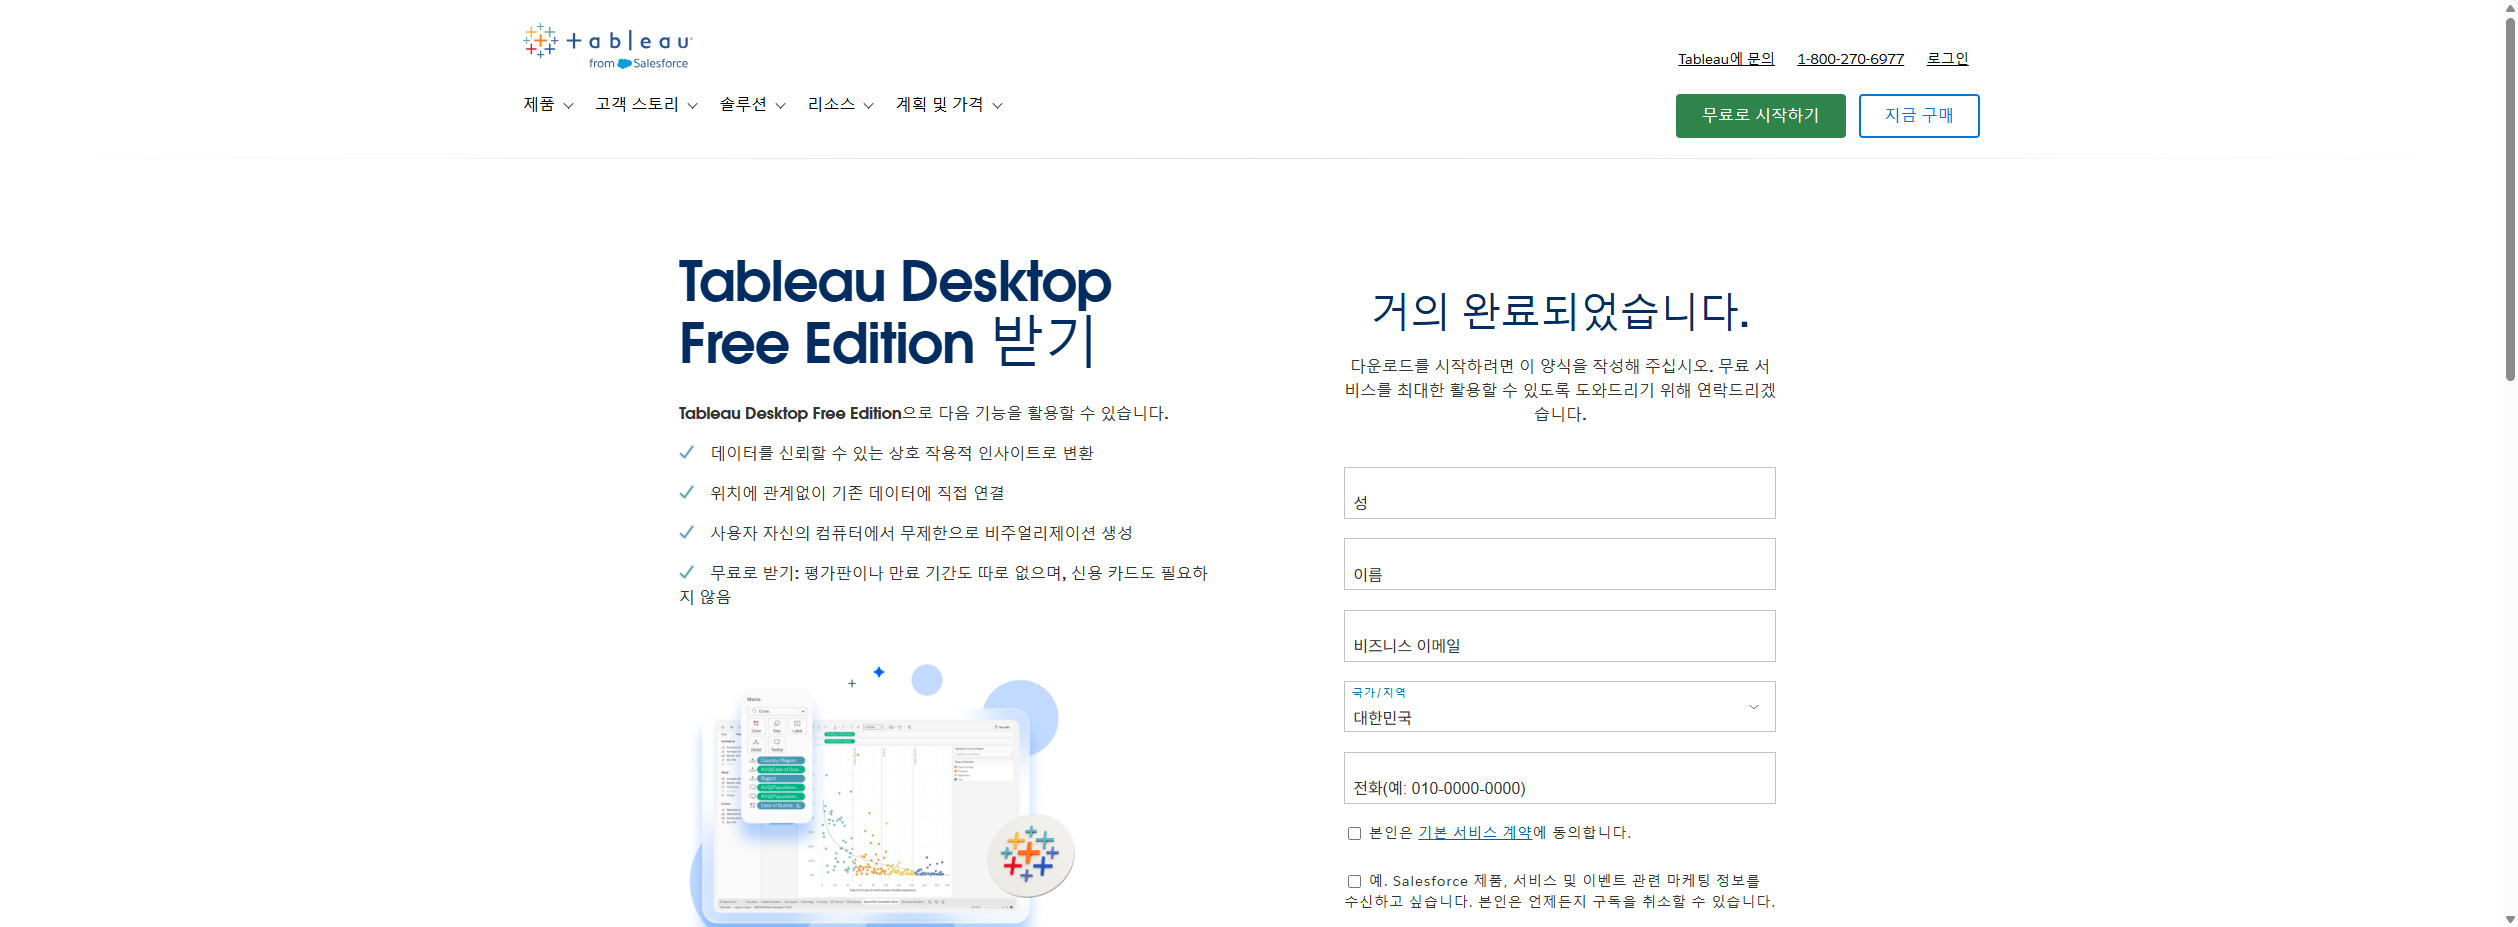Focus the 전화 phone number field

pos(1559,778)
